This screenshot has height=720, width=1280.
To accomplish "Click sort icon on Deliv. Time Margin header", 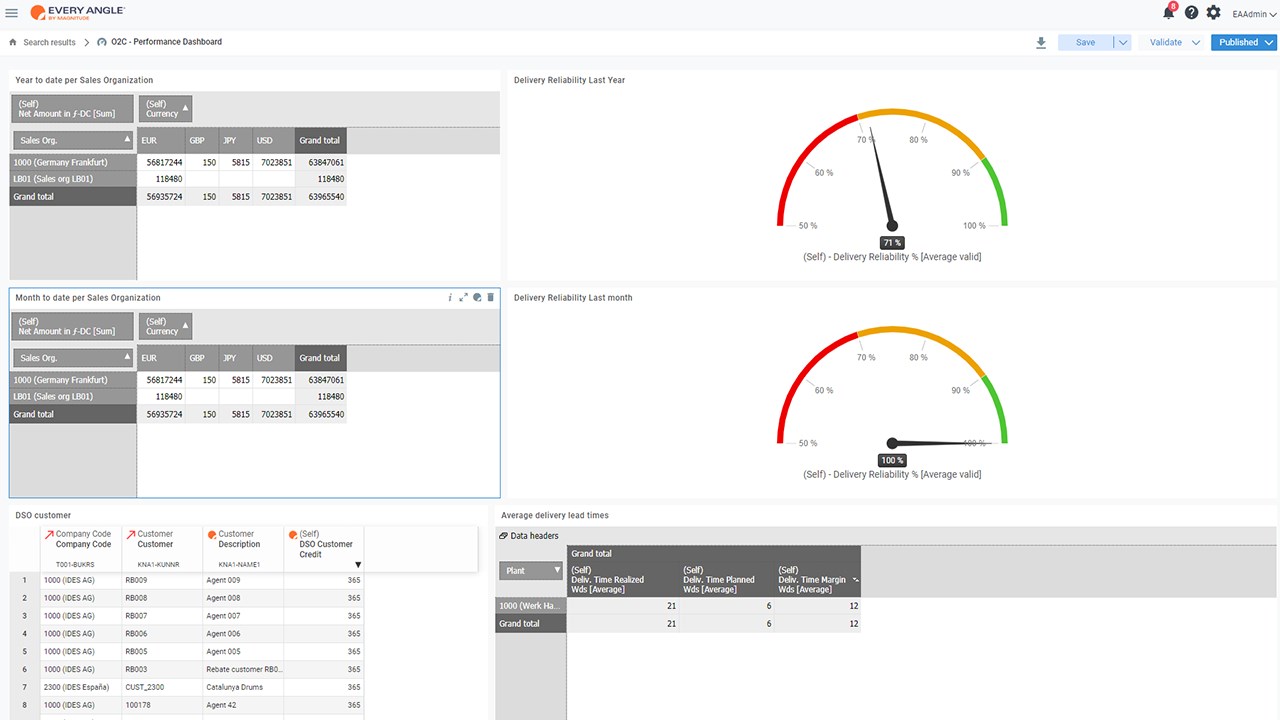I will 855,580.
